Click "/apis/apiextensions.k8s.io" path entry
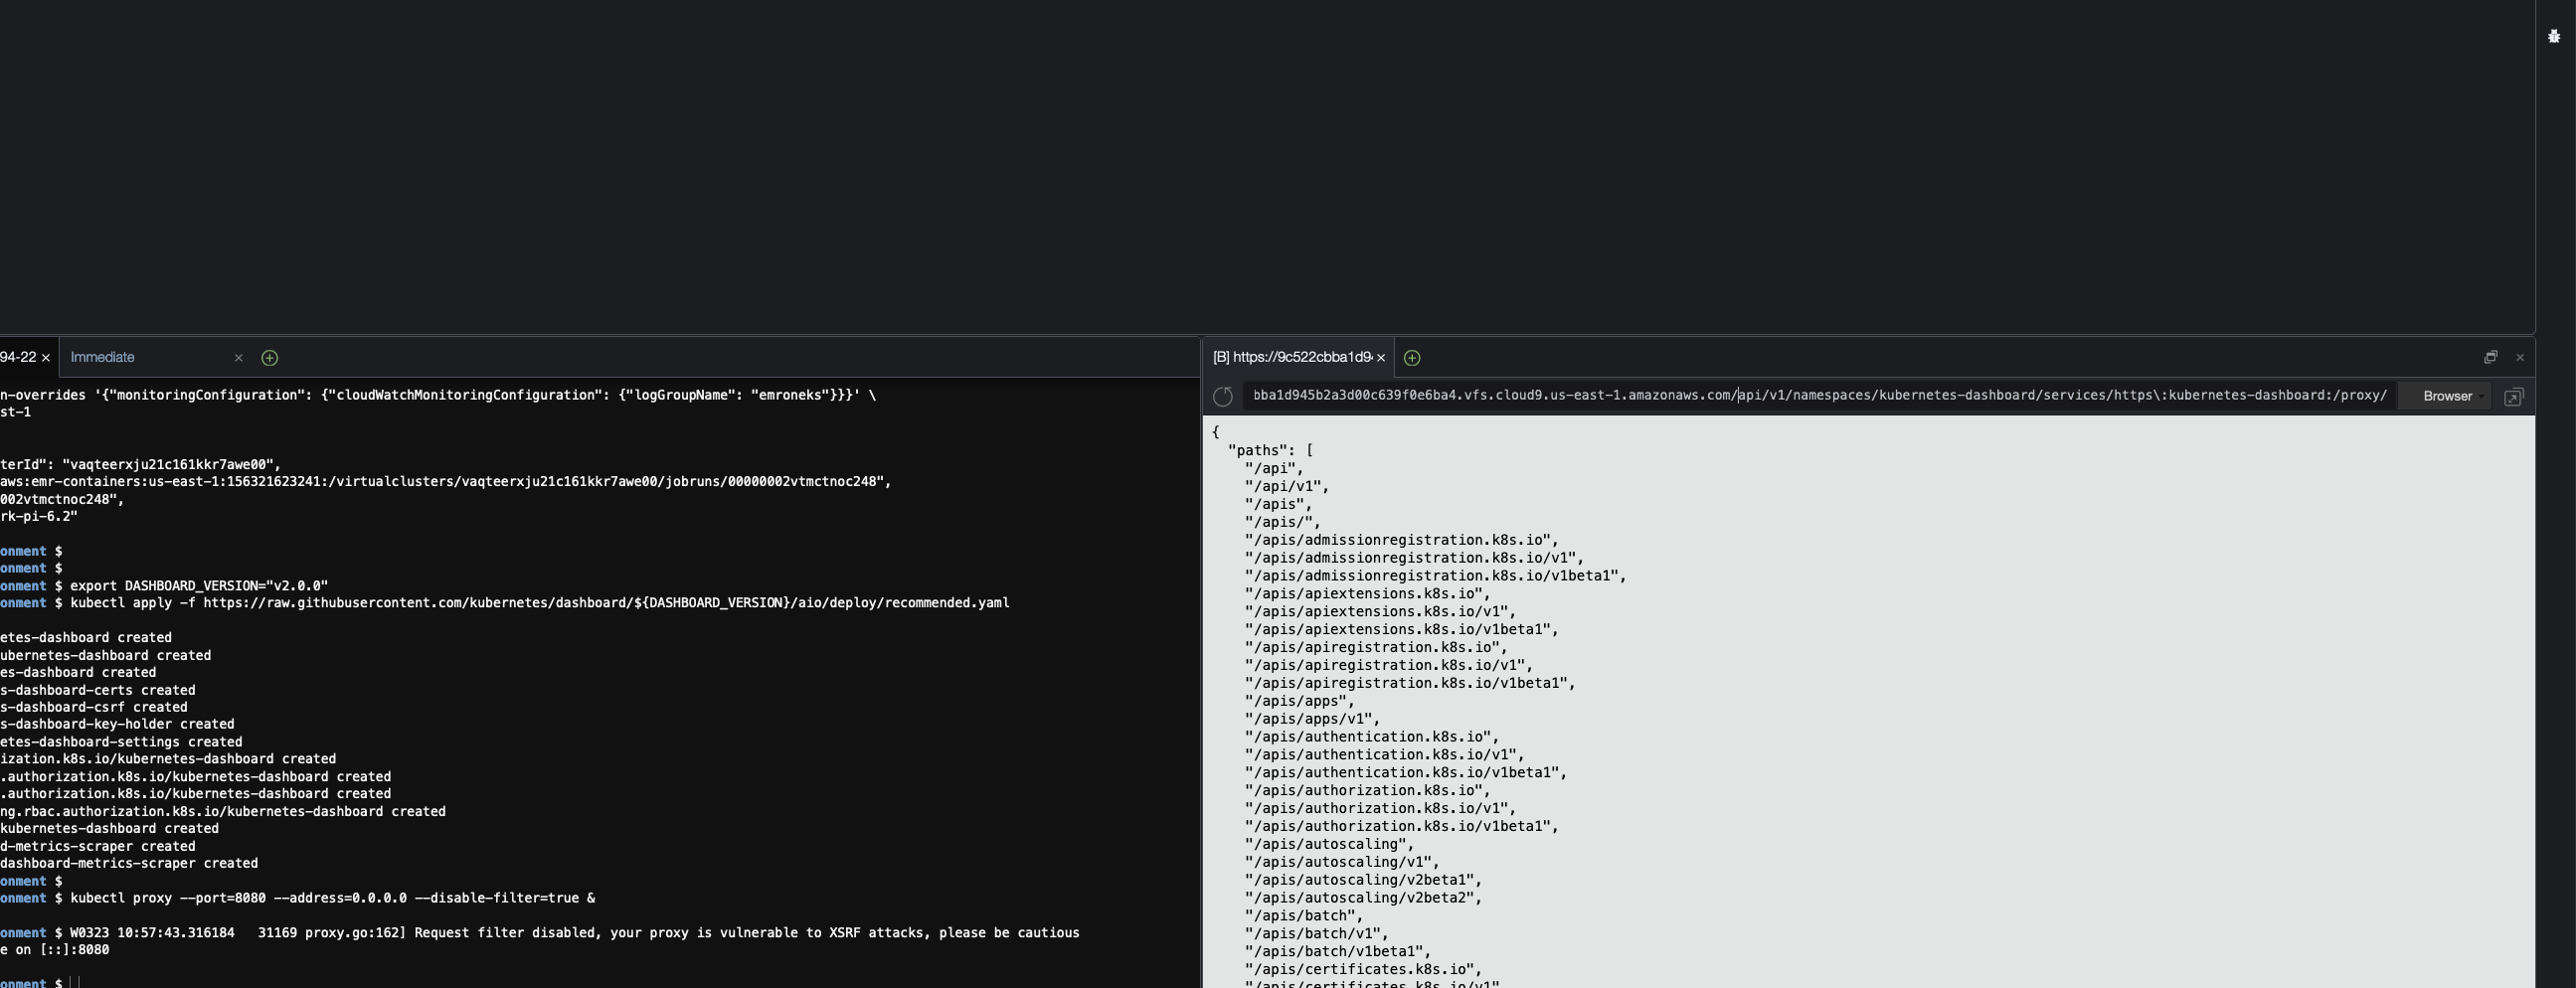 point(1367,594)
